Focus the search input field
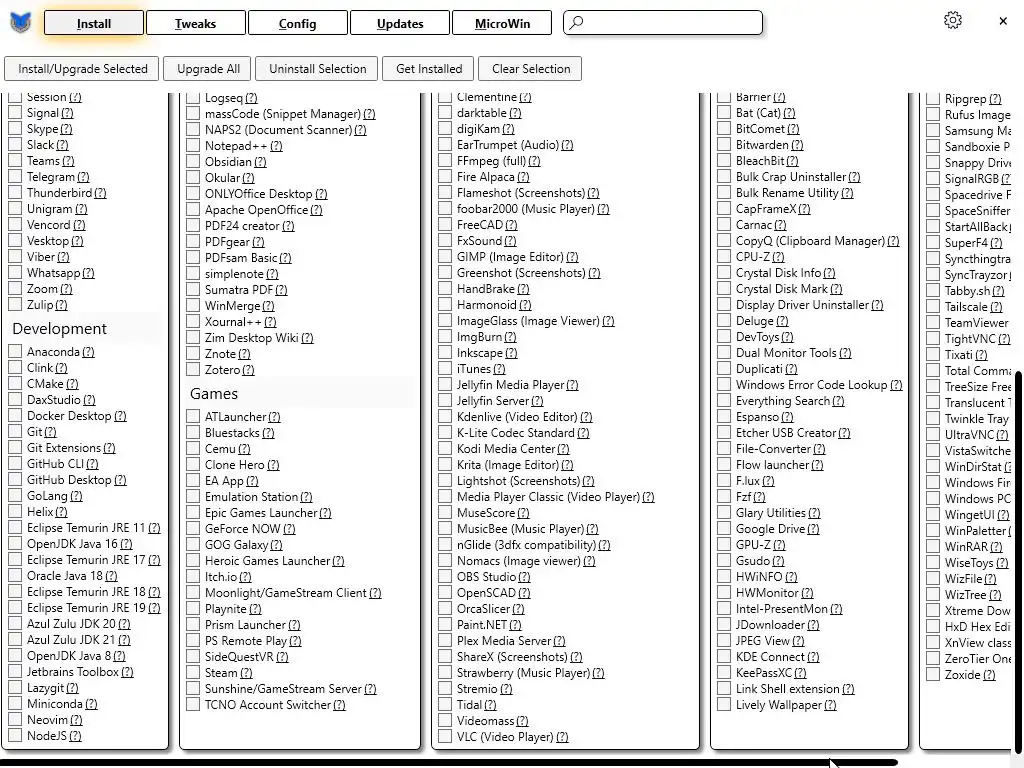This screenshot has width=1024, height=768. click(663, 23)
